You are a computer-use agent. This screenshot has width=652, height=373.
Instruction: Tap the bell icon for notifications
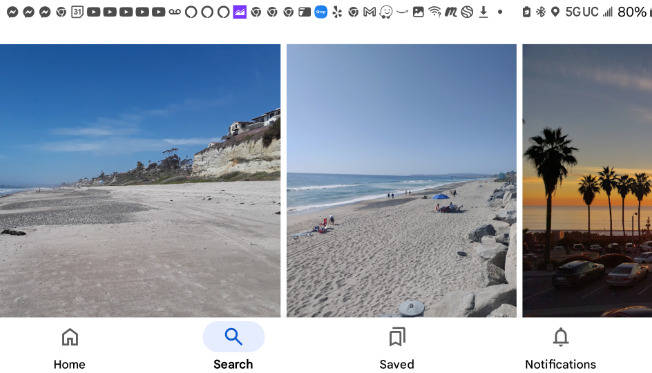[x=561, y=337]
